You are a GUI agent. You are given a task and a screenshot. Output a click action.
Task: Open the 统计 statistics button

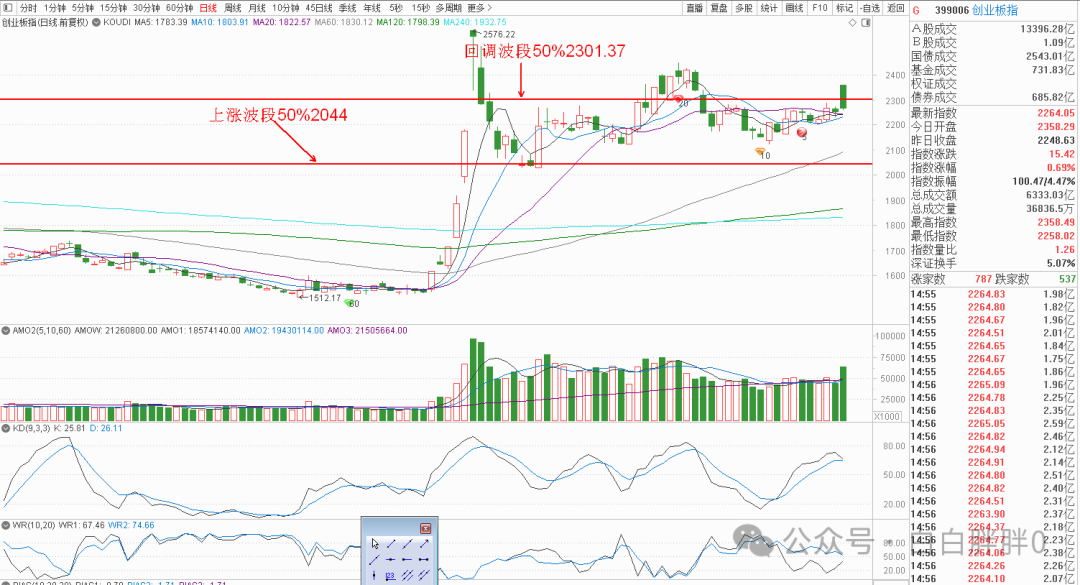pos(769,8)
